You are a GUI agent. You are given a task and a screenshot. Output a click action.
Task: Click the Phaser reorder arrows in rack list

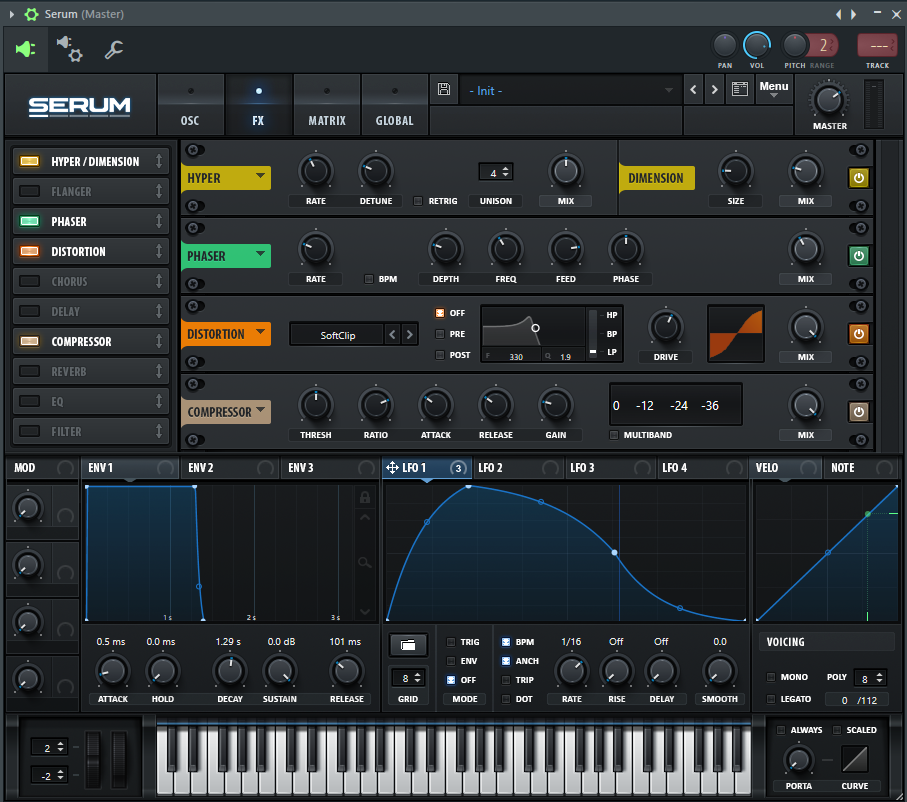click(159, 221)
